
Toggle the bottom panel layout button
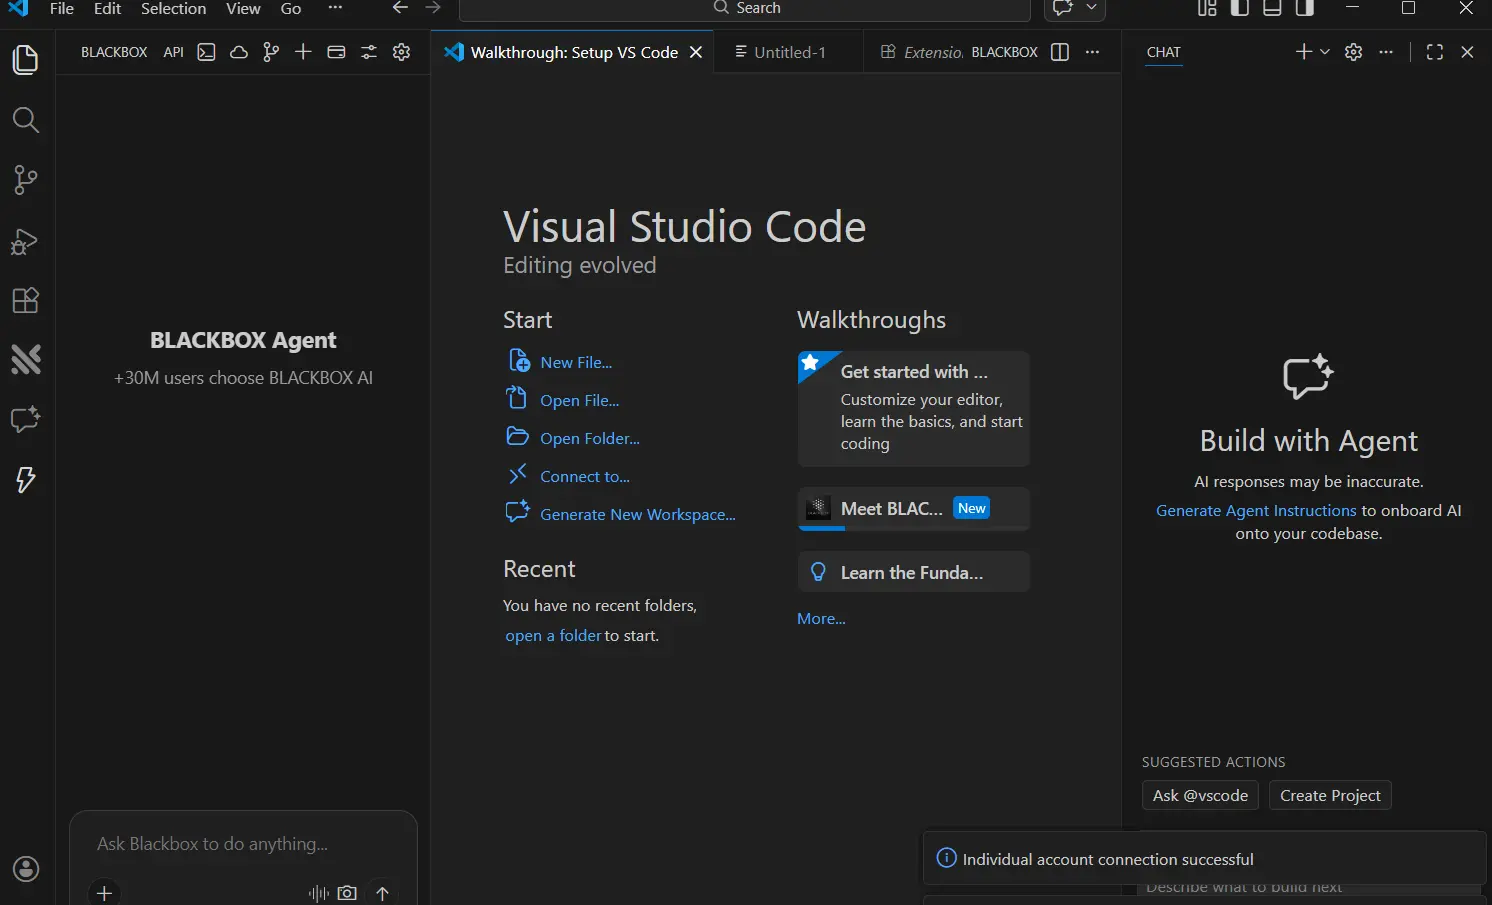click(x=1272, y=8)
